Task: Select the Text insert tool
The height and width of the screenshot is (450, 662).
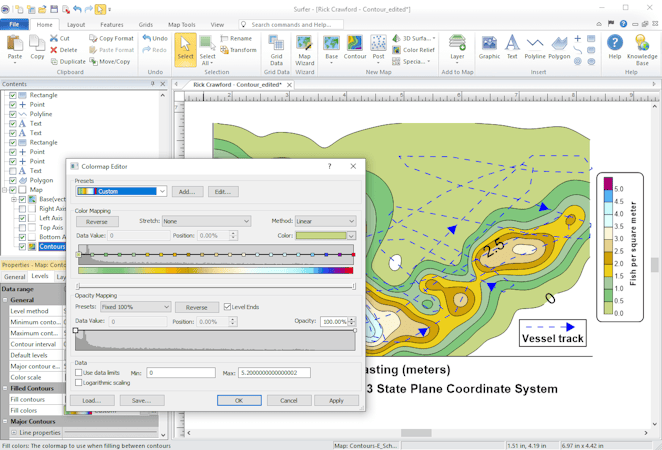Action: click(x=512, y=47)
